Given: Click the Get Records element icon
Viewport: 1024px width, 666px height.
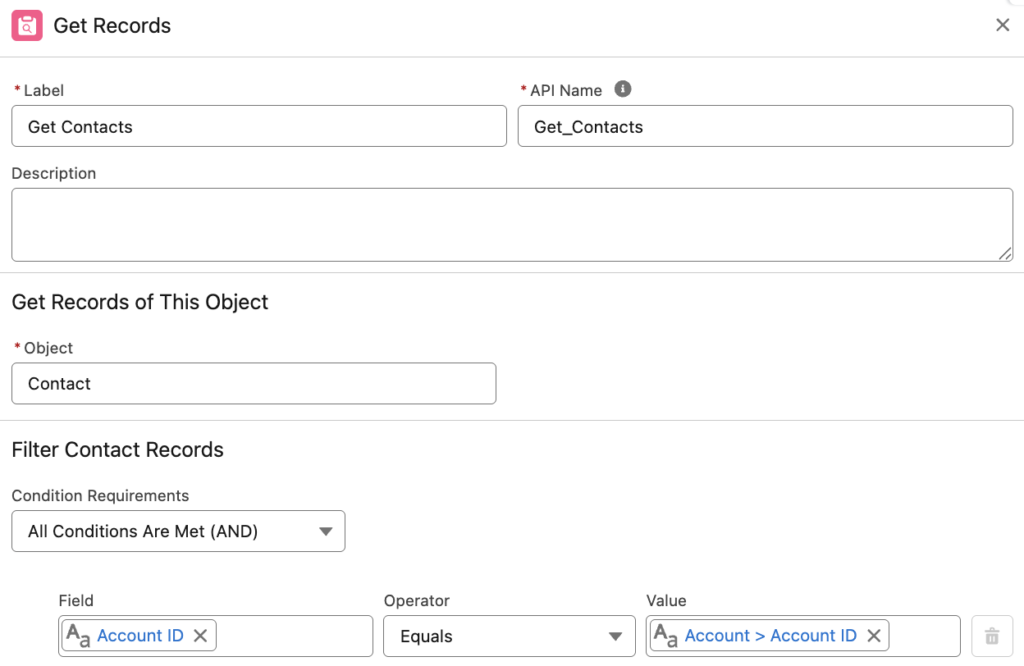Looking at the screenshot, I should [x=27, y=25].
